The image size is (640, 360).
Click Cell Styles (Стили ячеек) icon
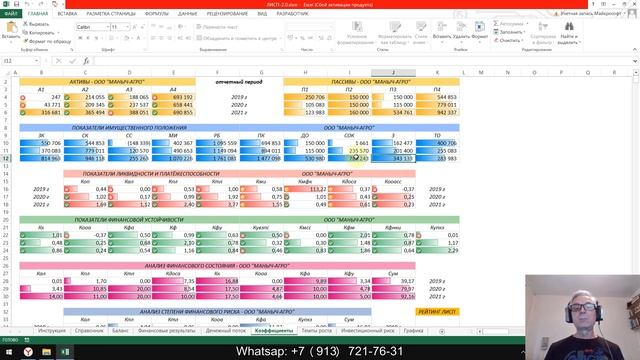[x=420, y=27]
